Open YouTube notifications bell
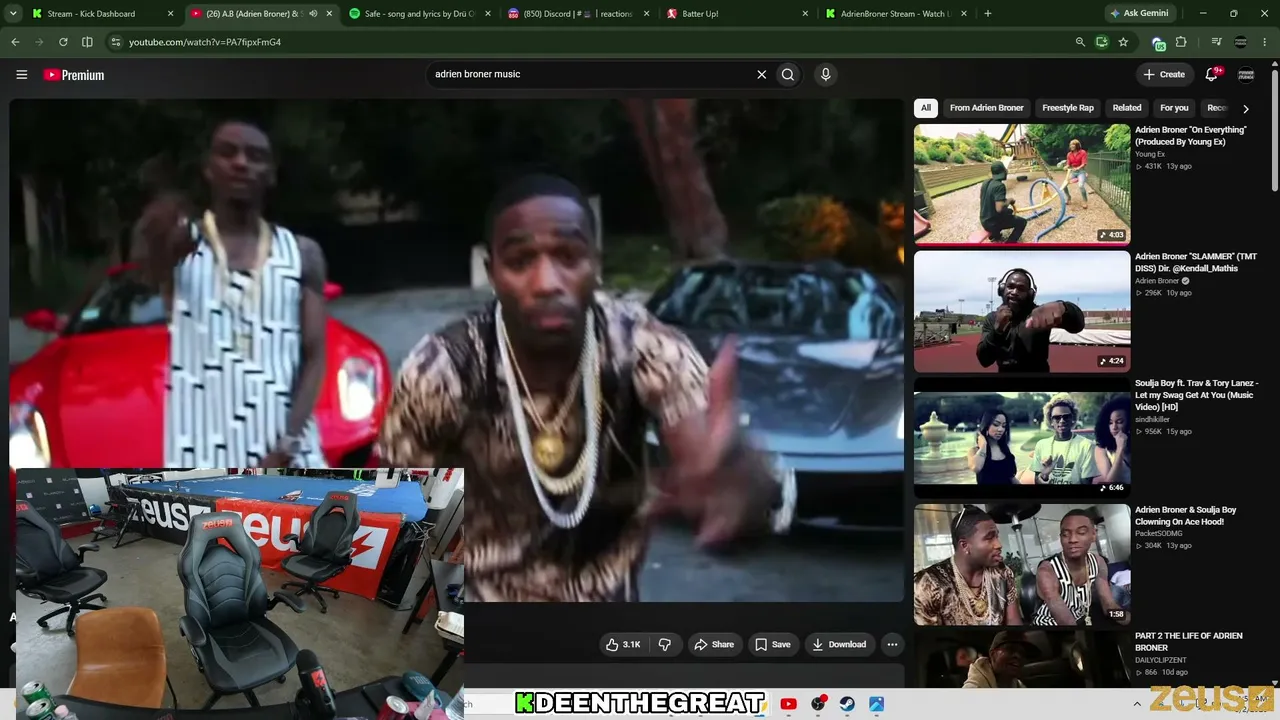This screenshot has height=720, width=1280. point(1212,74)
